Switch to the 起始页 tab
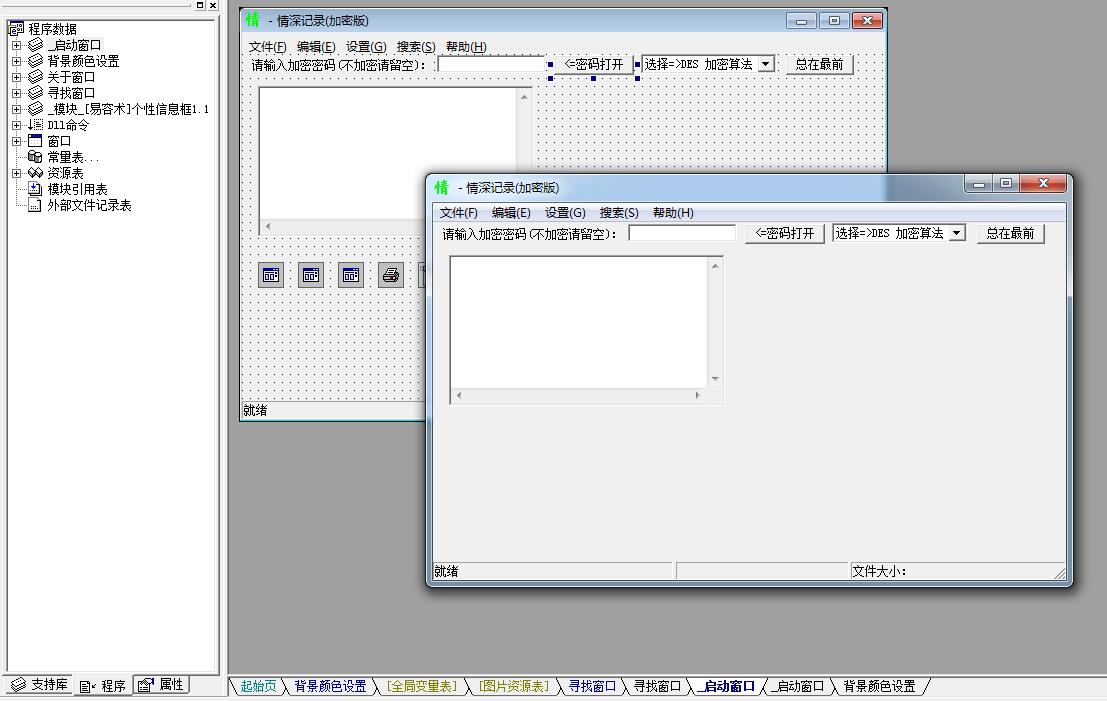Image resolution: width=1107 pixels, height=701 pixels. click(x=258, y=686)
